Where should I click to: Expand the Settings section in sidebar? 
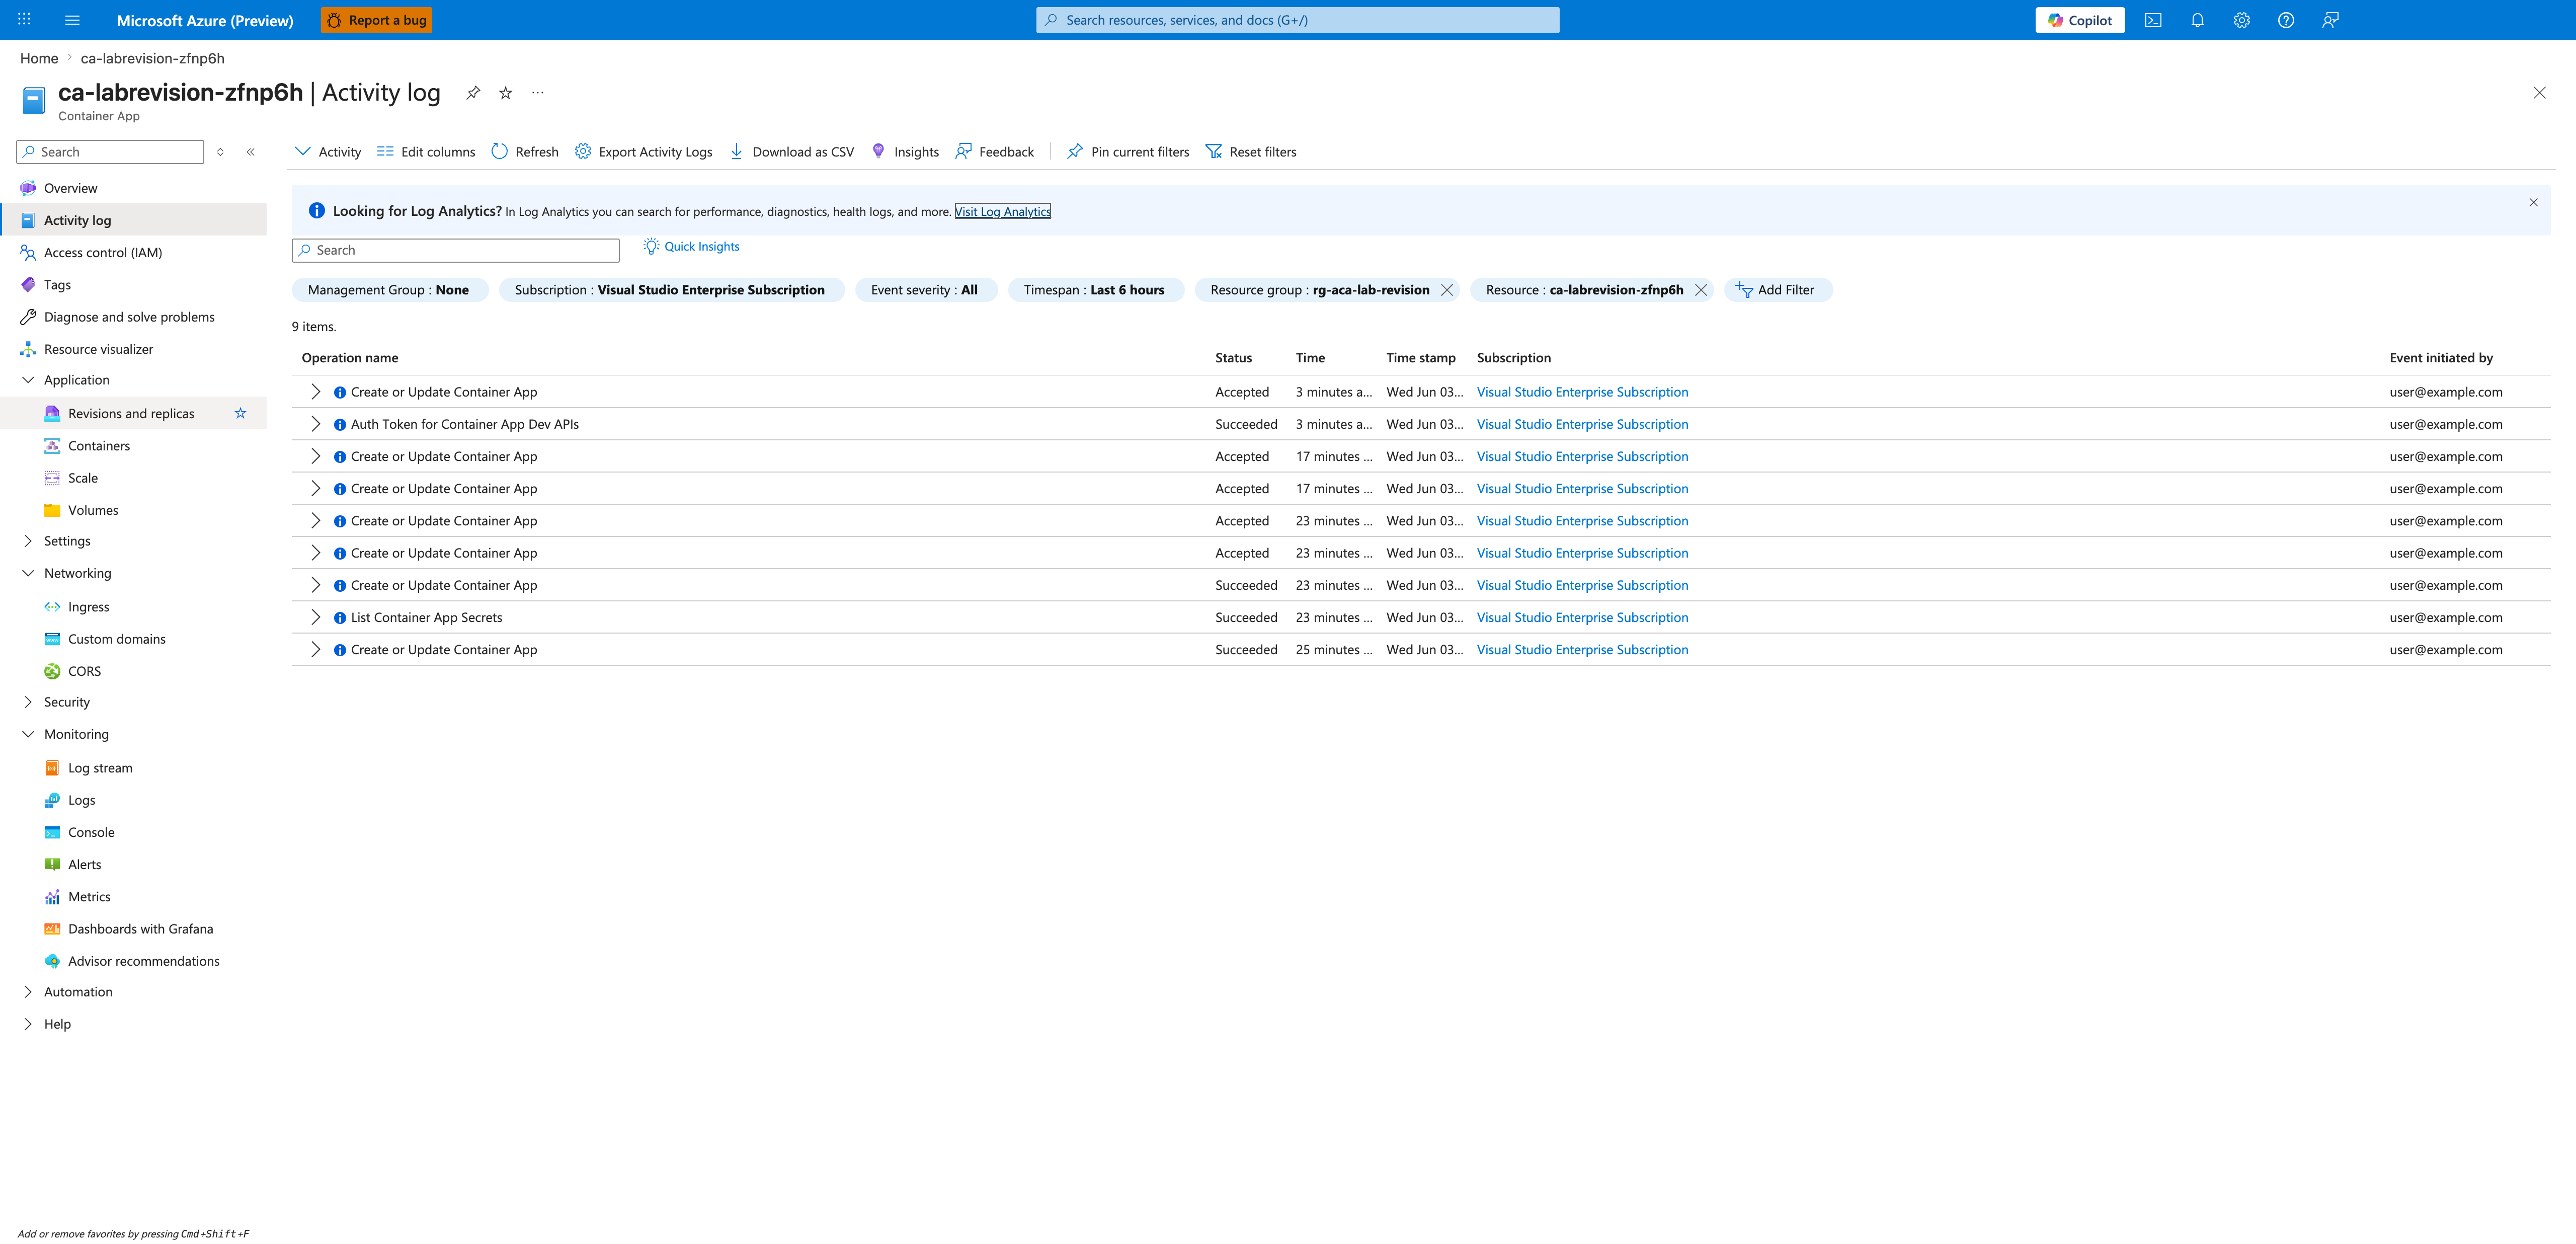28,541
